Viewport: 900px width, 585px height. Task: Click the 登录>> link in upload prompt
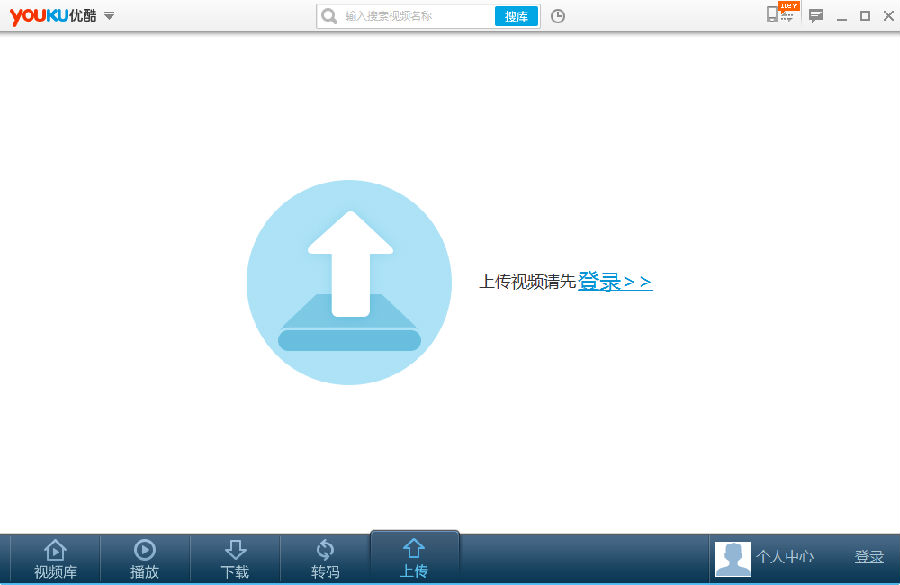[615, 282]
